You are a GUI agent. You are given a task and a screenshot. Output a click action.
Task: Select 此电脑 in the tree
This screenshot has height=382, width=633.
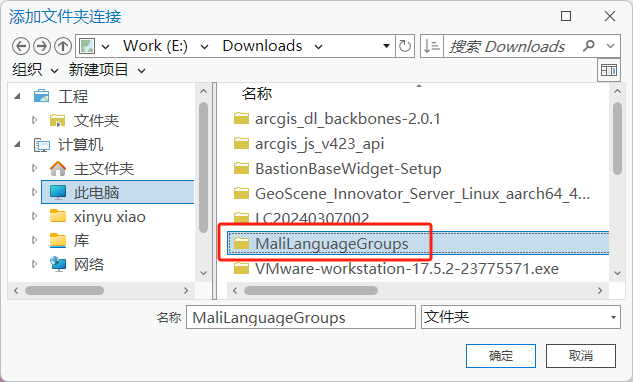click(117, 193)
